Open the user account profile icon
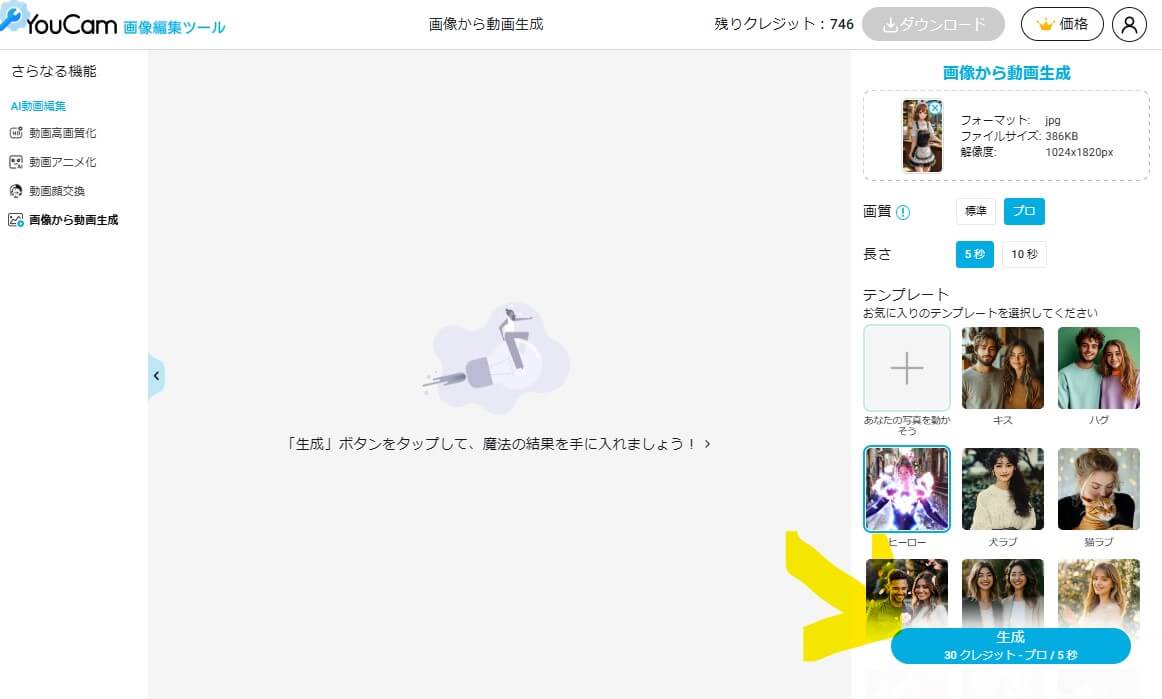This screenshot has width=1162, height=699. (1129, 24)
